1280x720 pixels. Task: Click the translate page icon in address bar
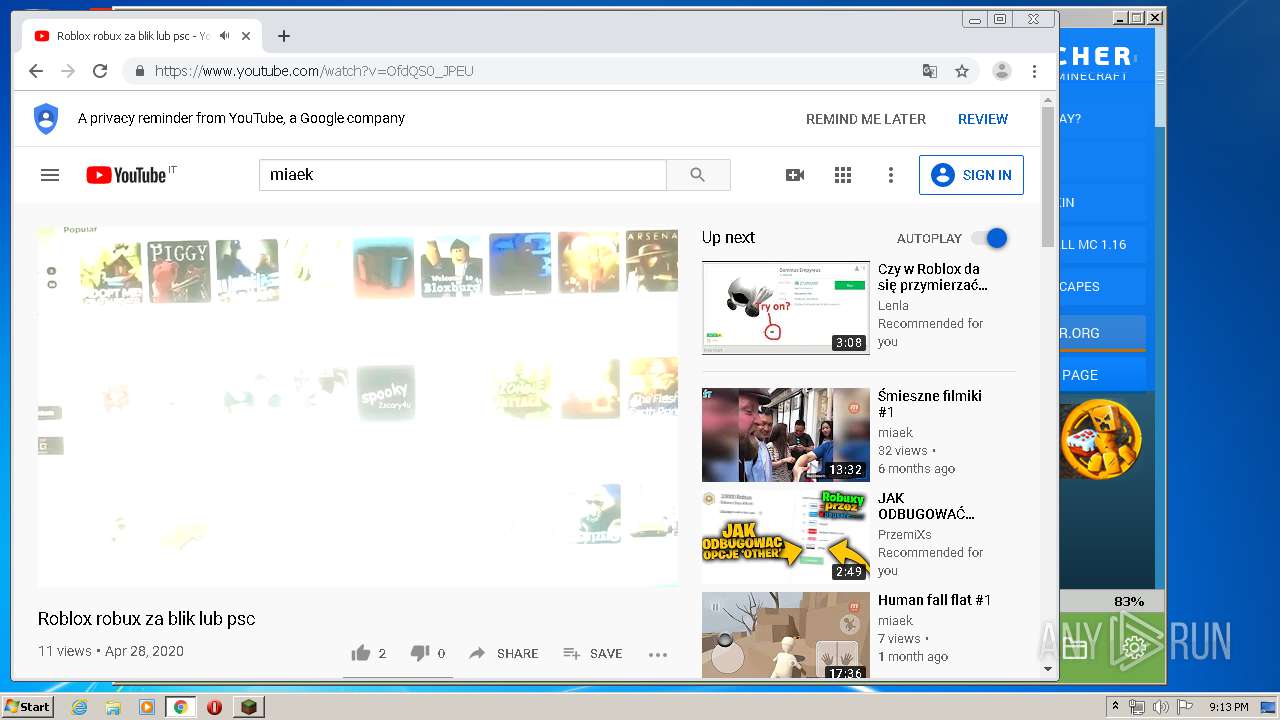pos(930,71)
